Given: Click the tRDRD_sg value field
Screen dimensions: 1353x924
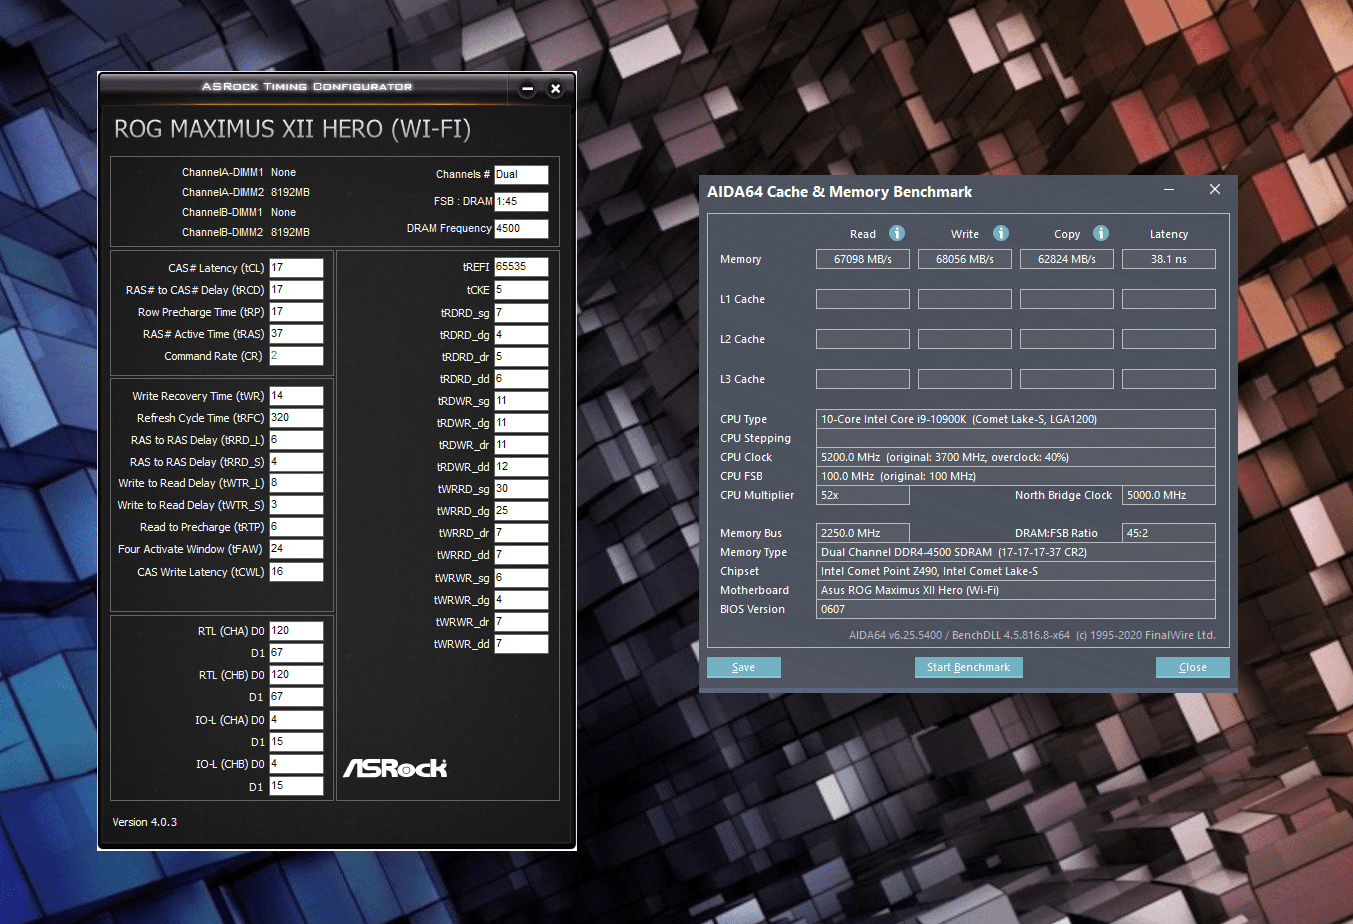Looking at the screenshot, I should point(521,313).
